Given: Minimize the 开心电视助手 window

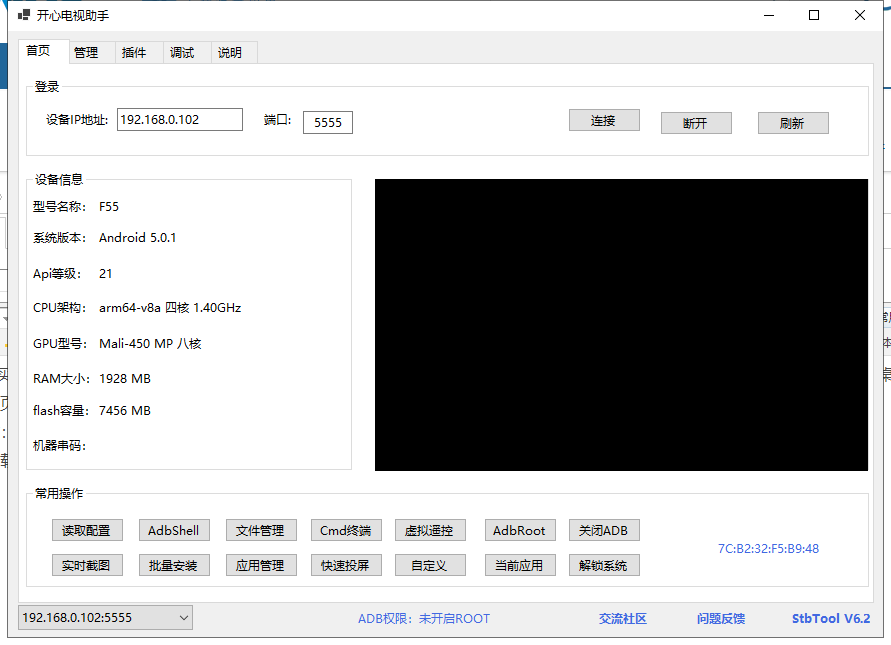Looking at the screenshot, I should [x=769, y=15].
